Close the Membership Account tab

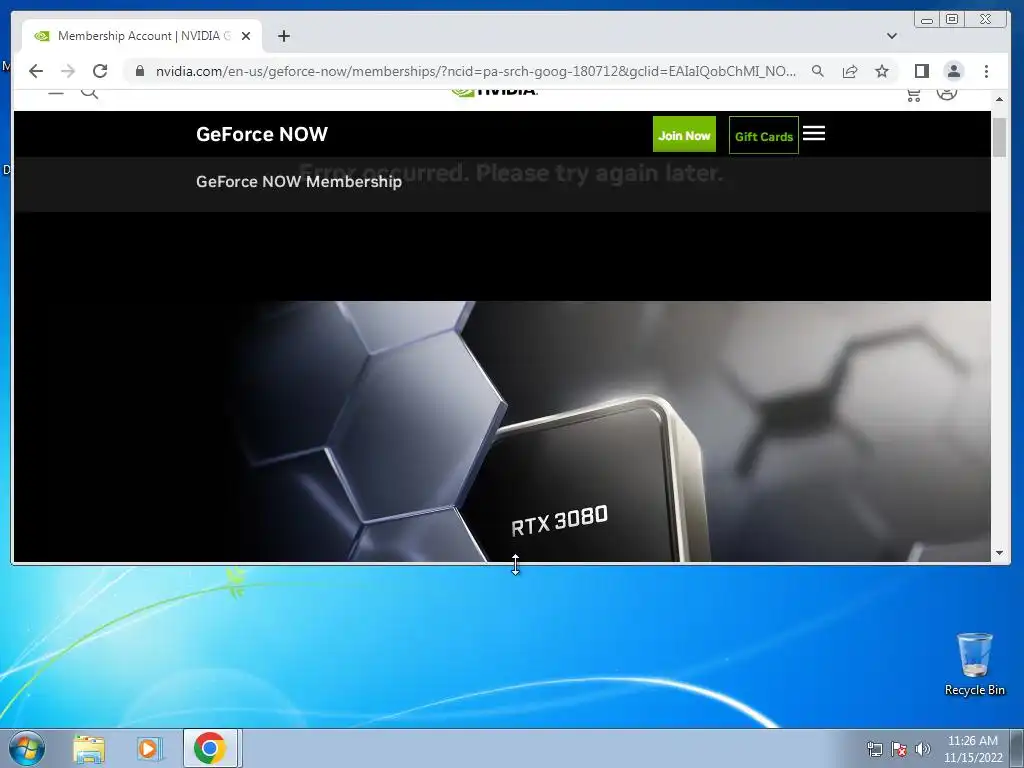(x=246, y=36)
